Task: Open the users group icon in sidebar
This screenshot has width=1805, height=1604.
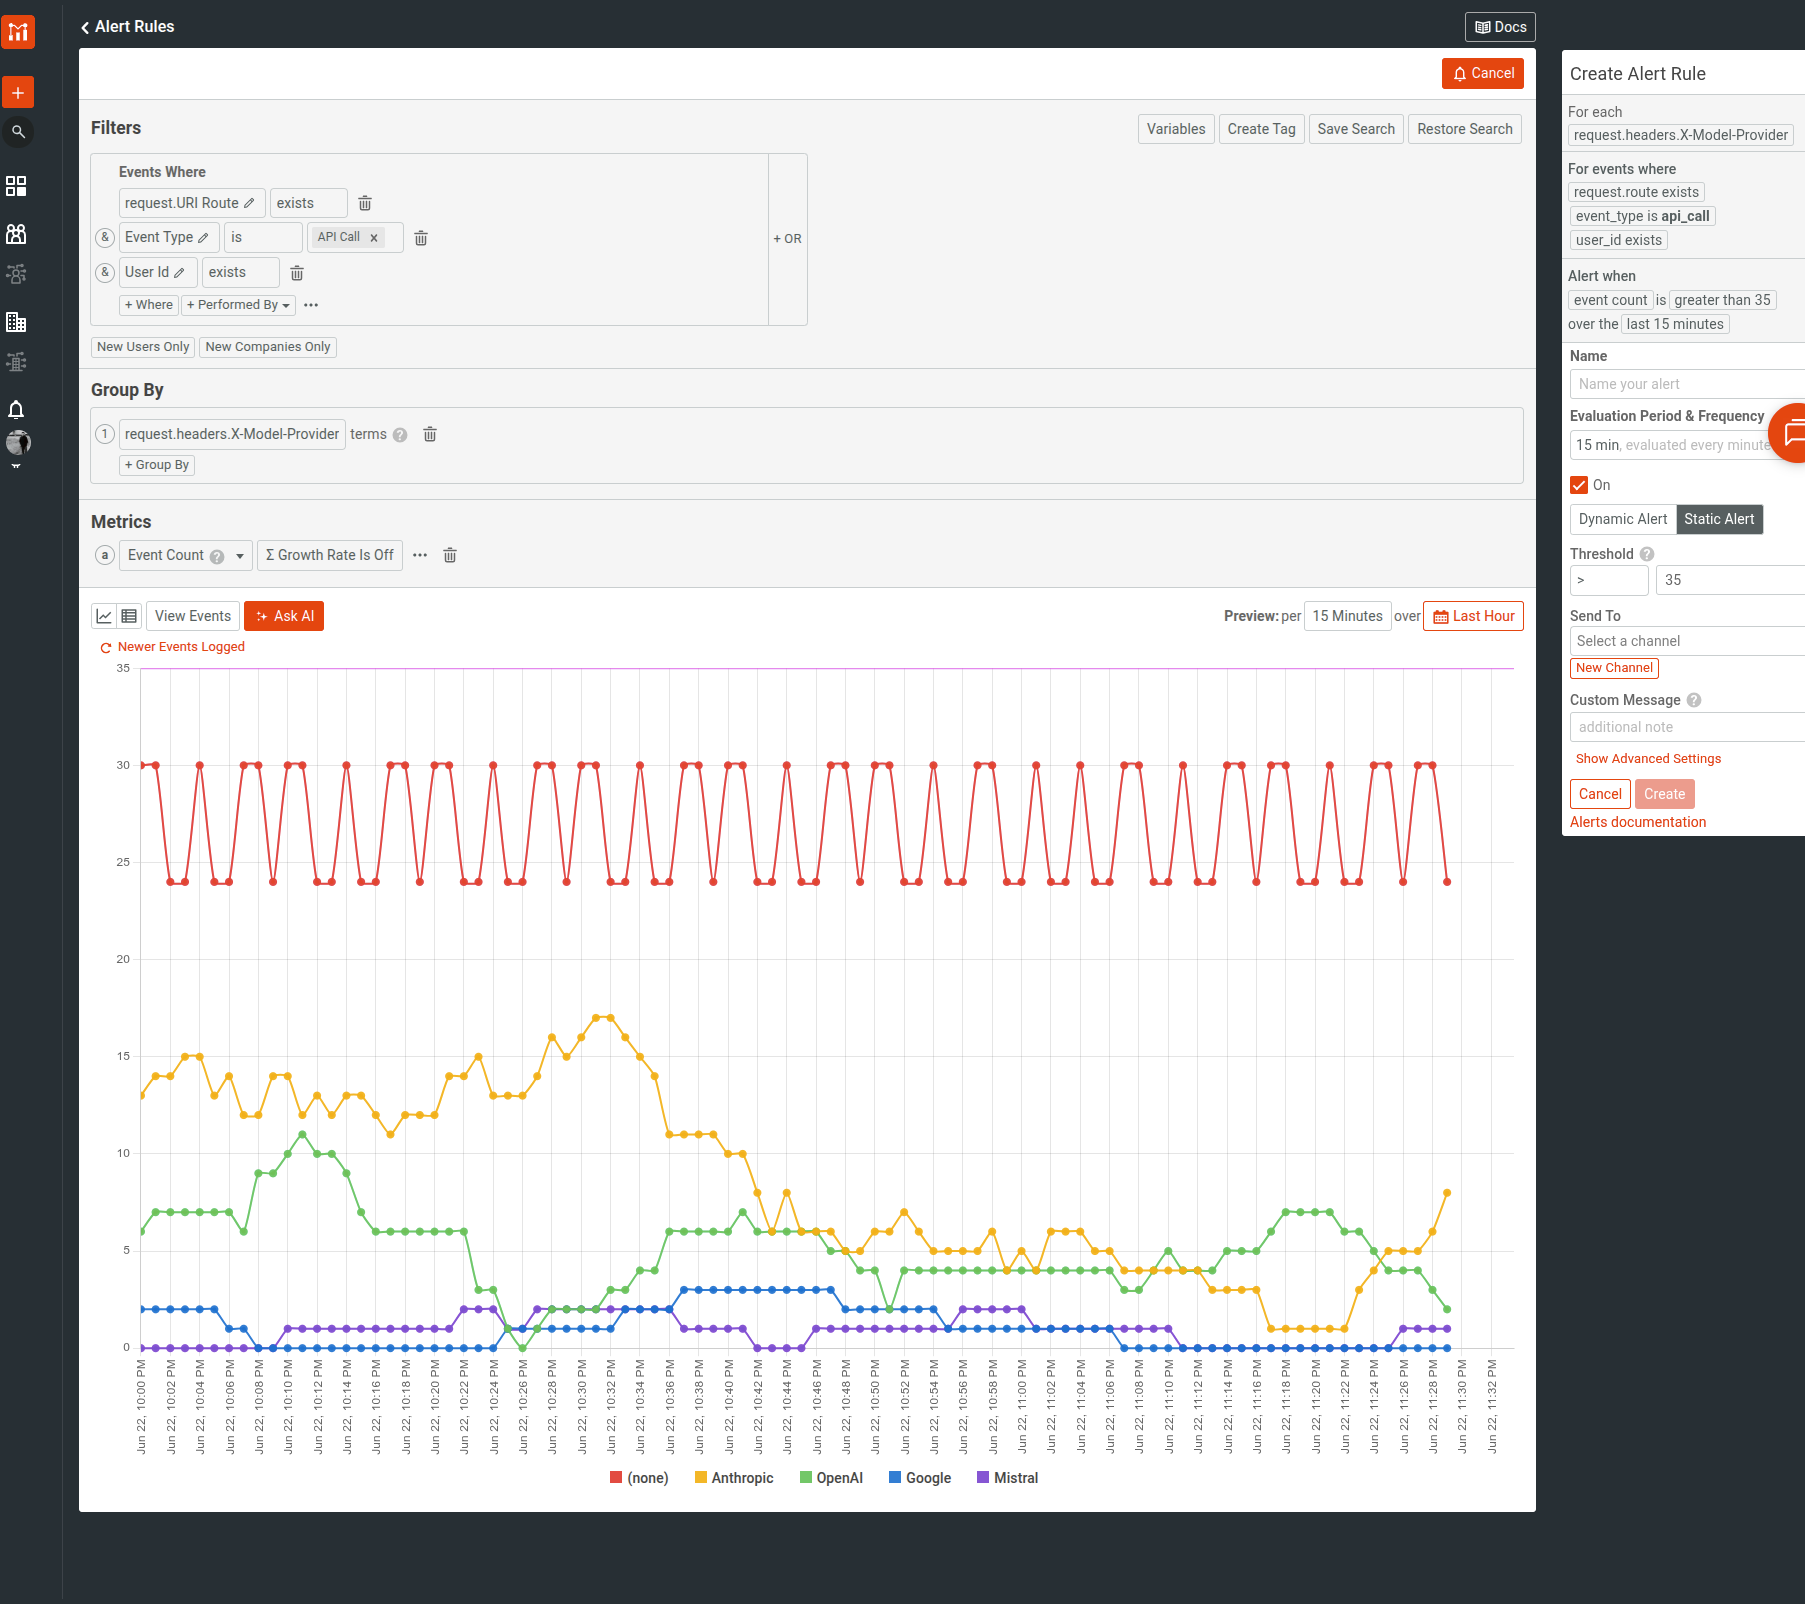Action: tap(16, 234)
